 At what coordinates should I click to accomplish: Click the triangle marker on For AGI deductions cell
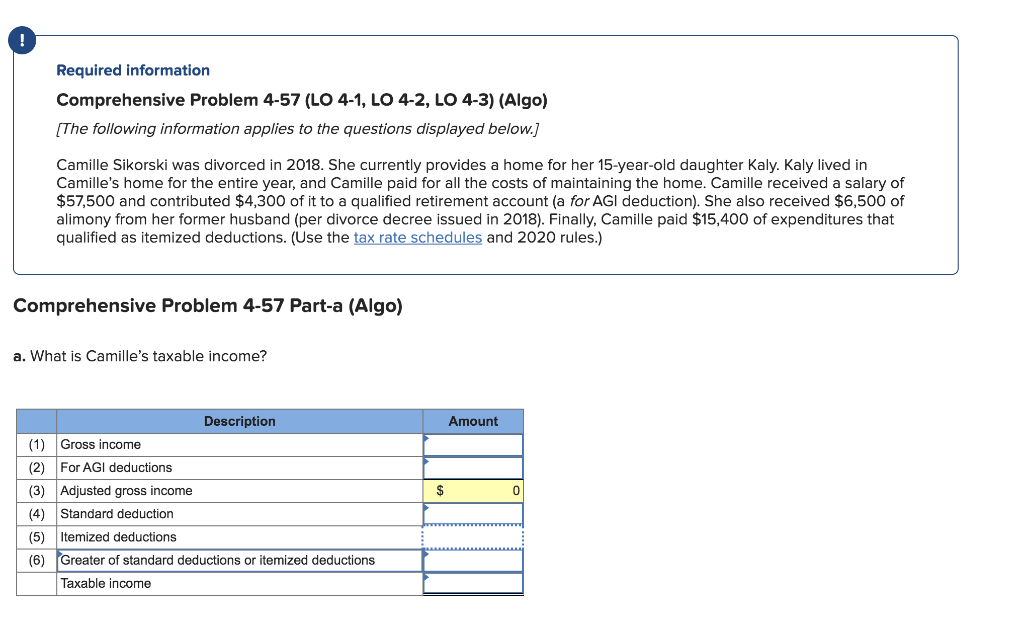coord(428,459)
